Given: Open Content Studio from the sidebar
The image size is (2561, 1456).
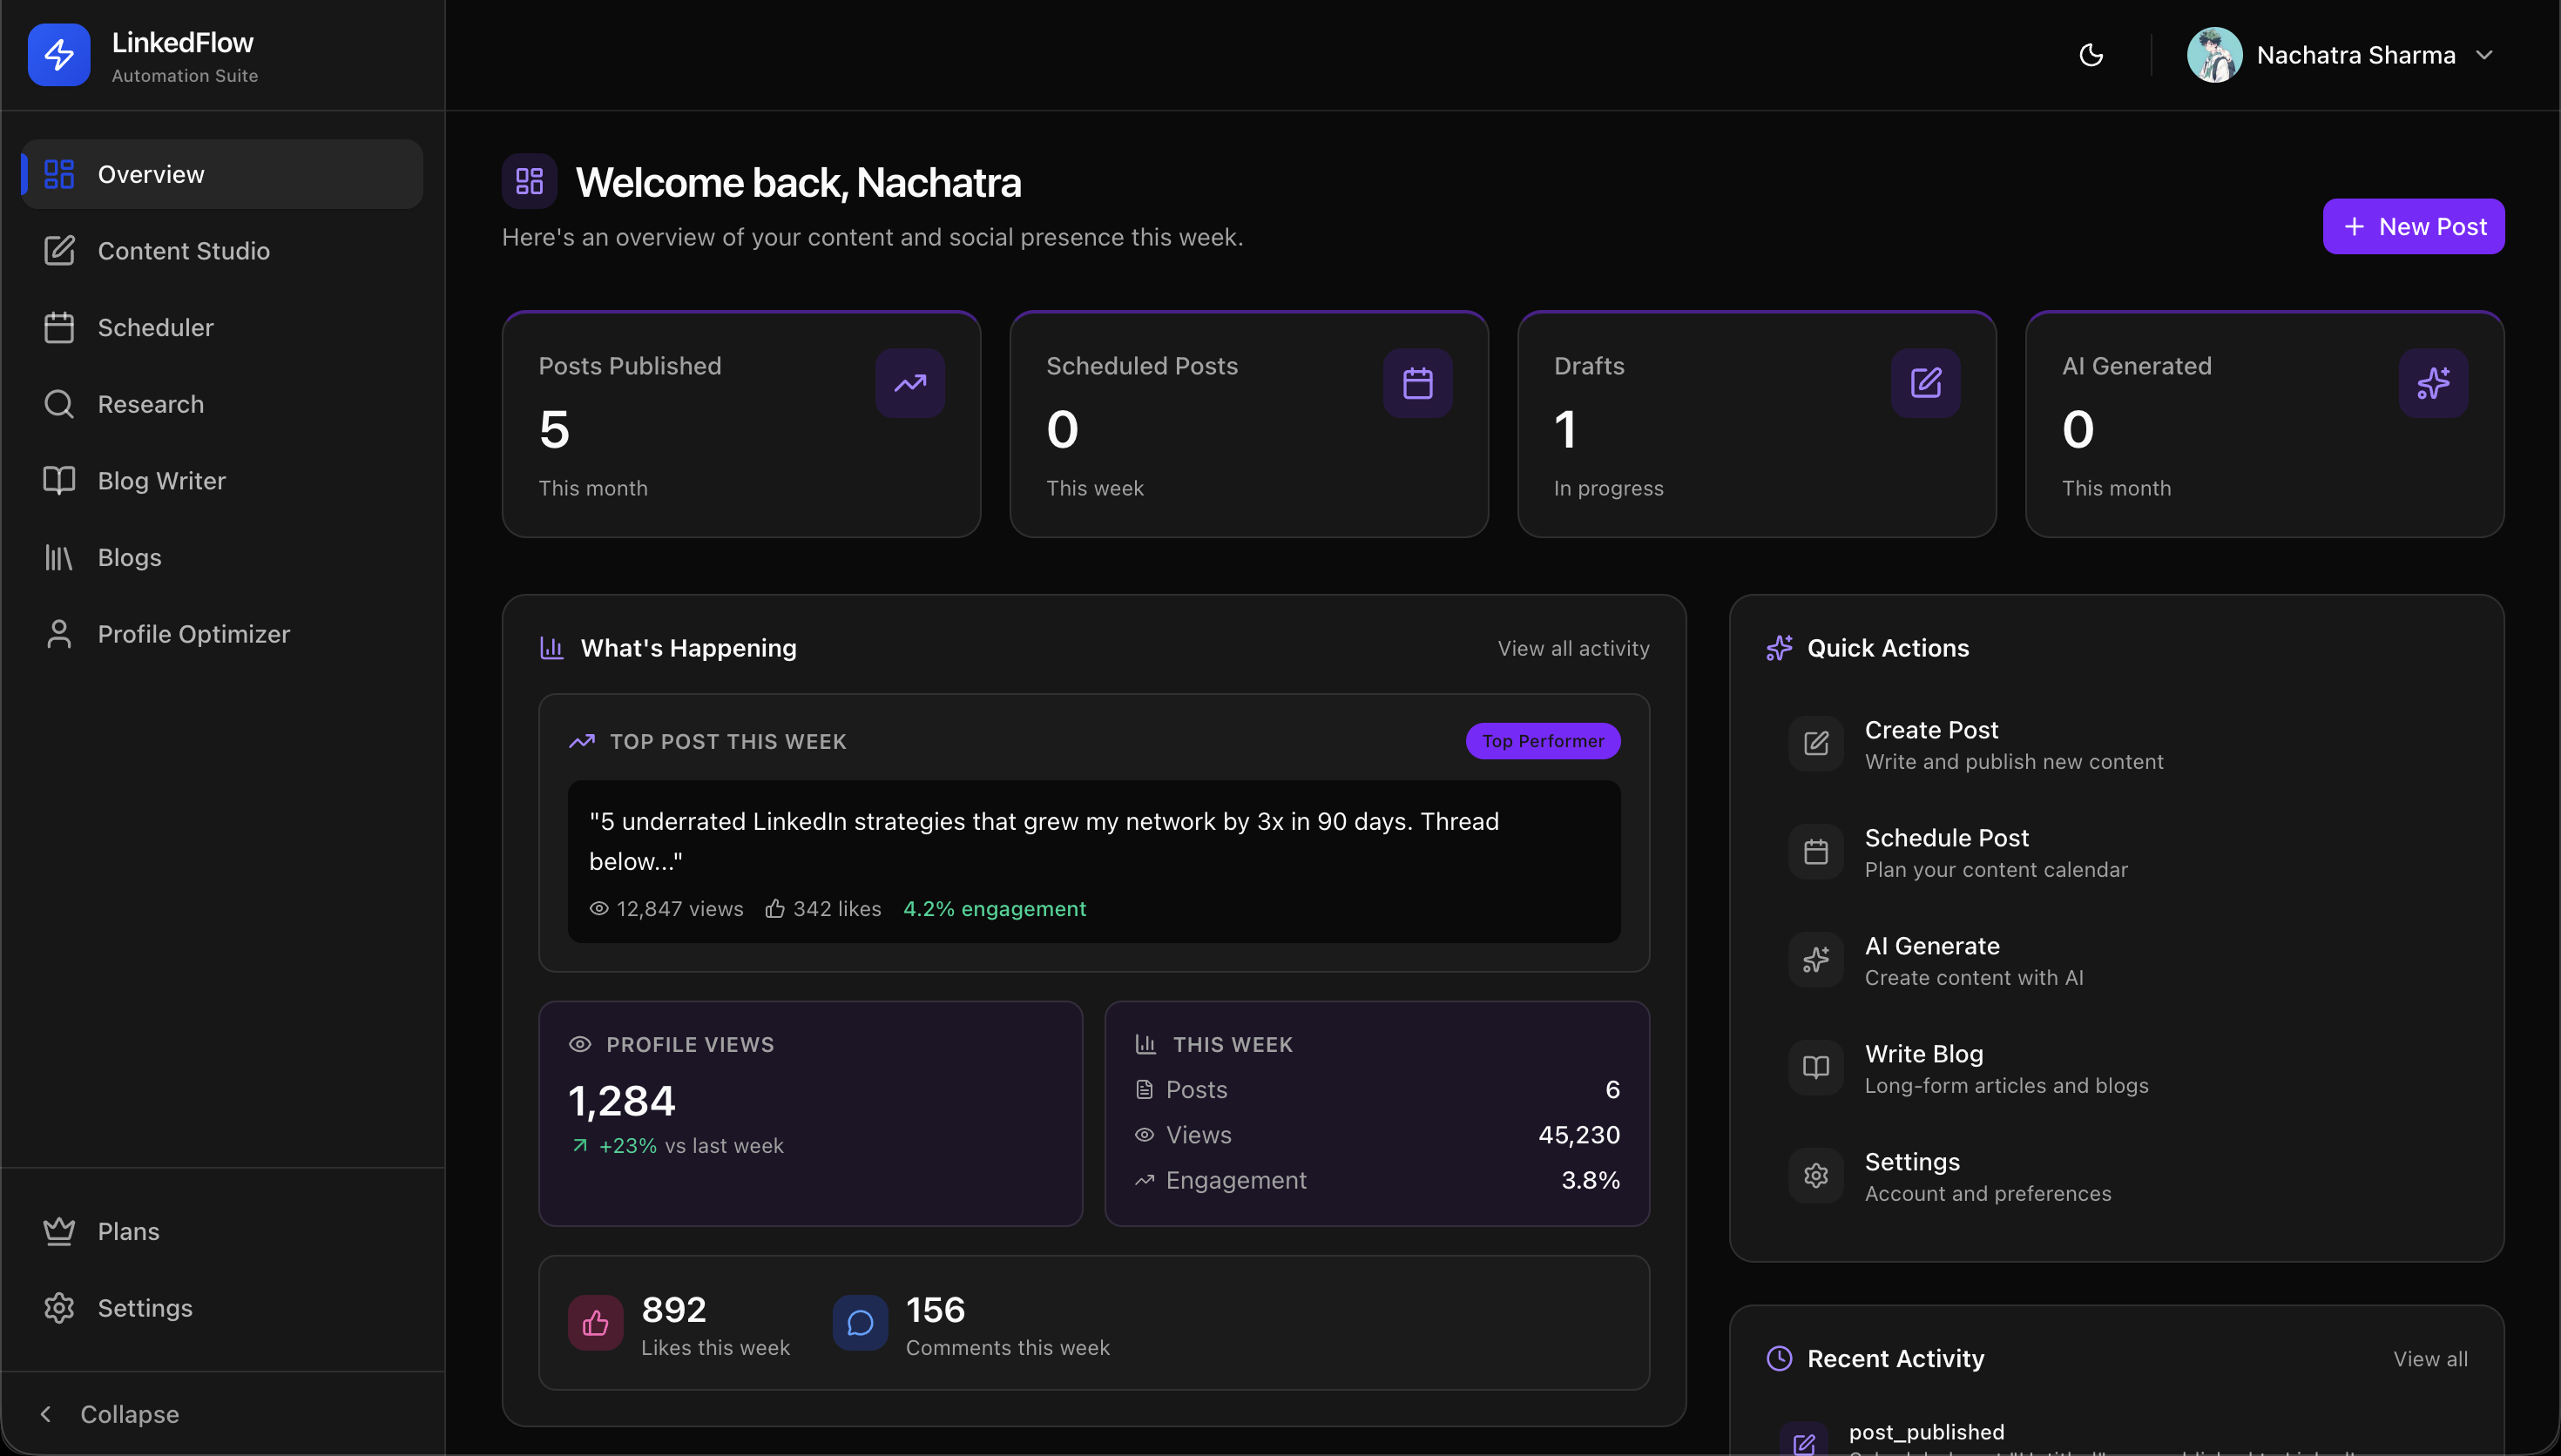Looking at the screenshot, I should [x=222, y=251].
